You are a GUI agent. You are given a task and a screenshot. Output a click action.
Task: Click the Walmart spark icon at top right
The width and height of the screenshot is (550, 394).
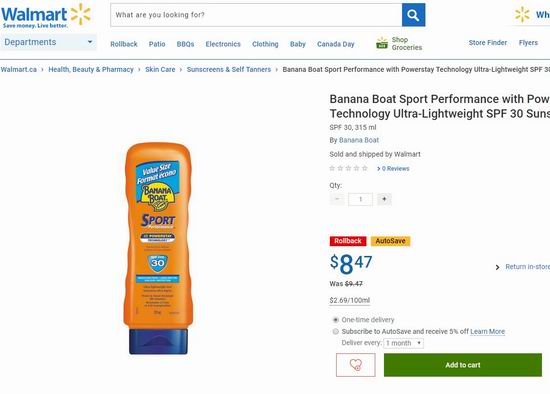click(x=522, y=15)
